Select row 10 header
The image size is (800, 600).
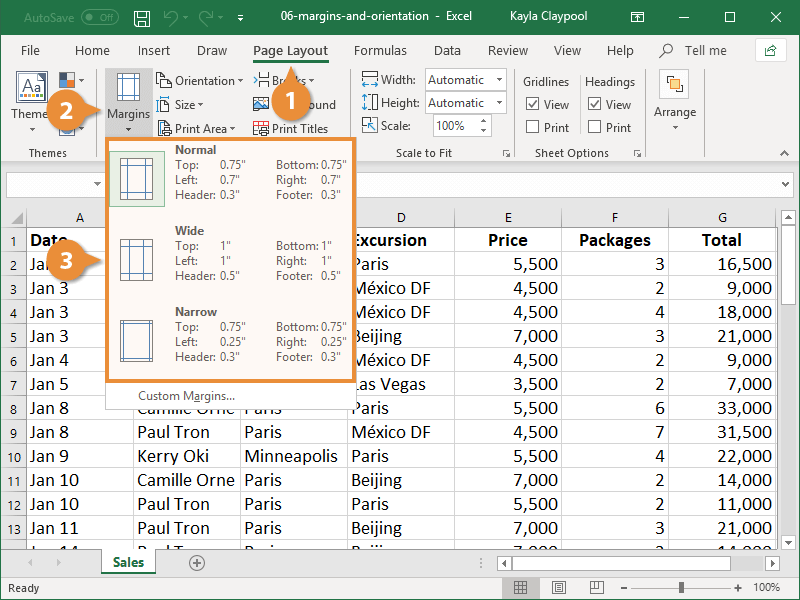14,457
